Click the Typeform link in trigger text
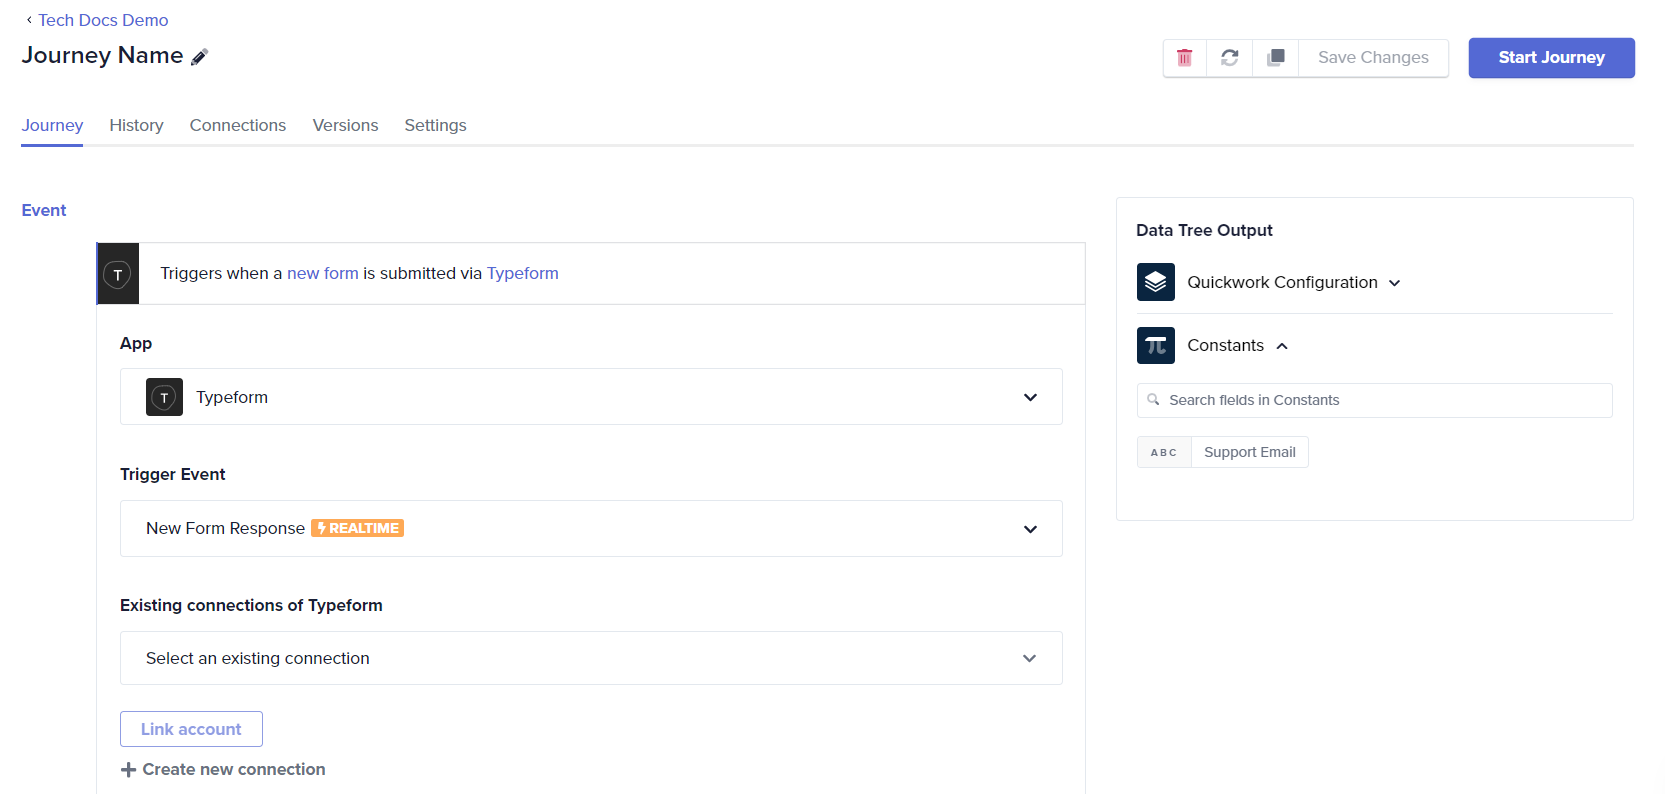Image resolution: width=1665 pixels, height=794 pixels. coord(522,274)
